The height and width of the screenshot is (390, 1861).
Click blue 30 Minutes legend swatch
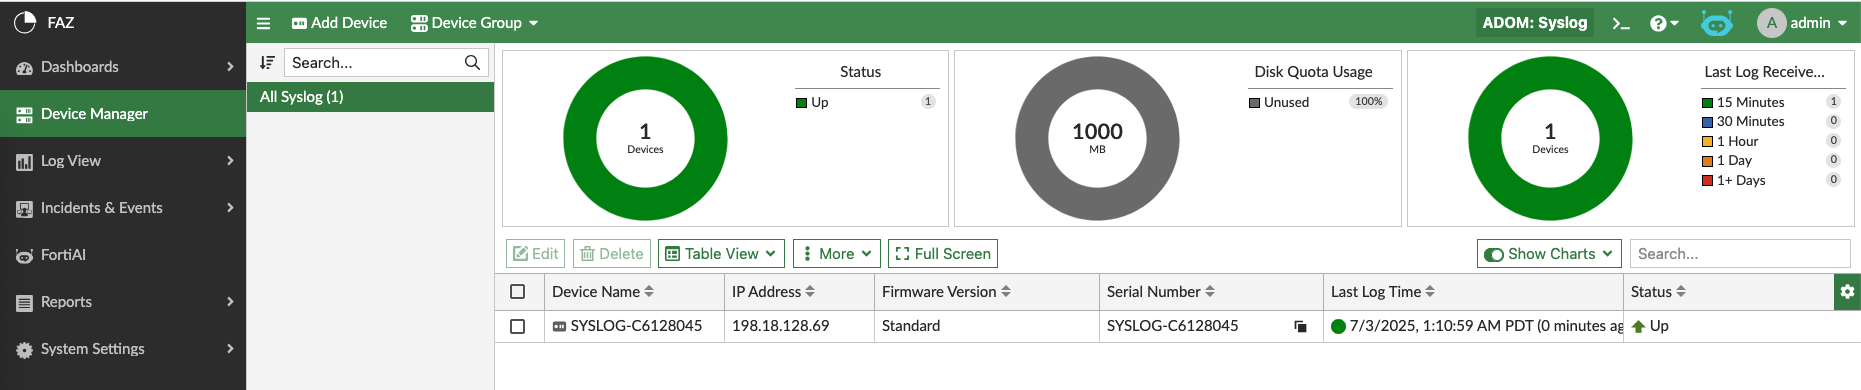(x=1707, y=122)
